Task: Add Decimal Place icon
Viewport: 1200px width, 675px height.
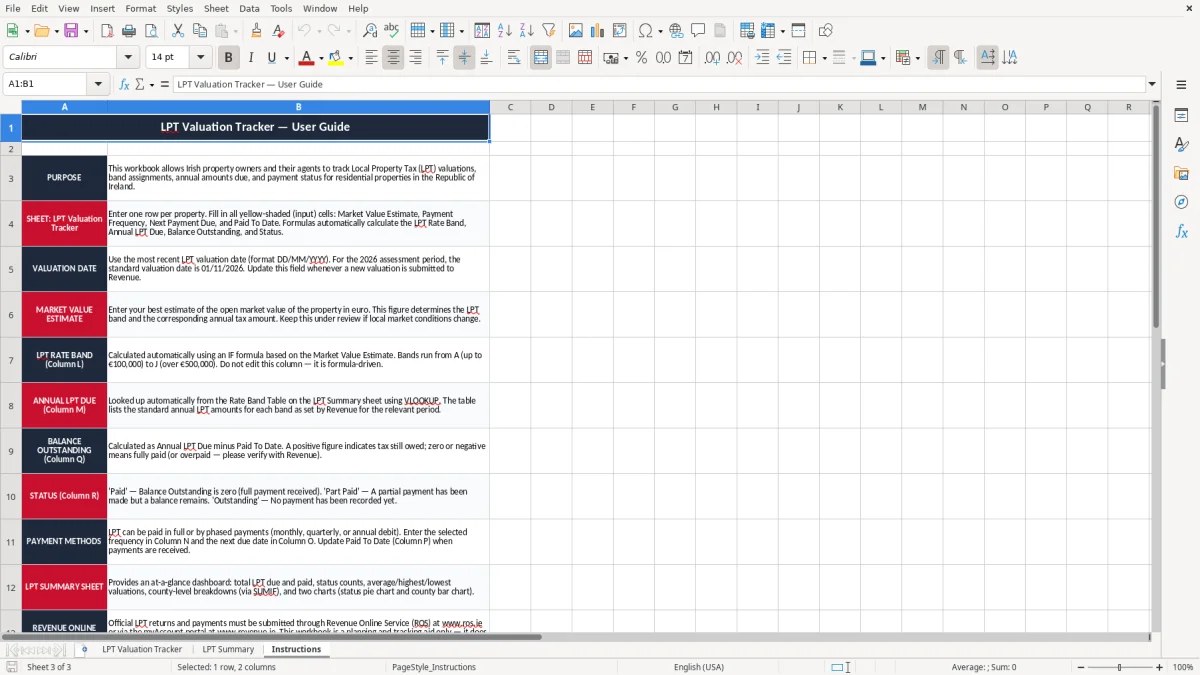Action: coord(712,58)
